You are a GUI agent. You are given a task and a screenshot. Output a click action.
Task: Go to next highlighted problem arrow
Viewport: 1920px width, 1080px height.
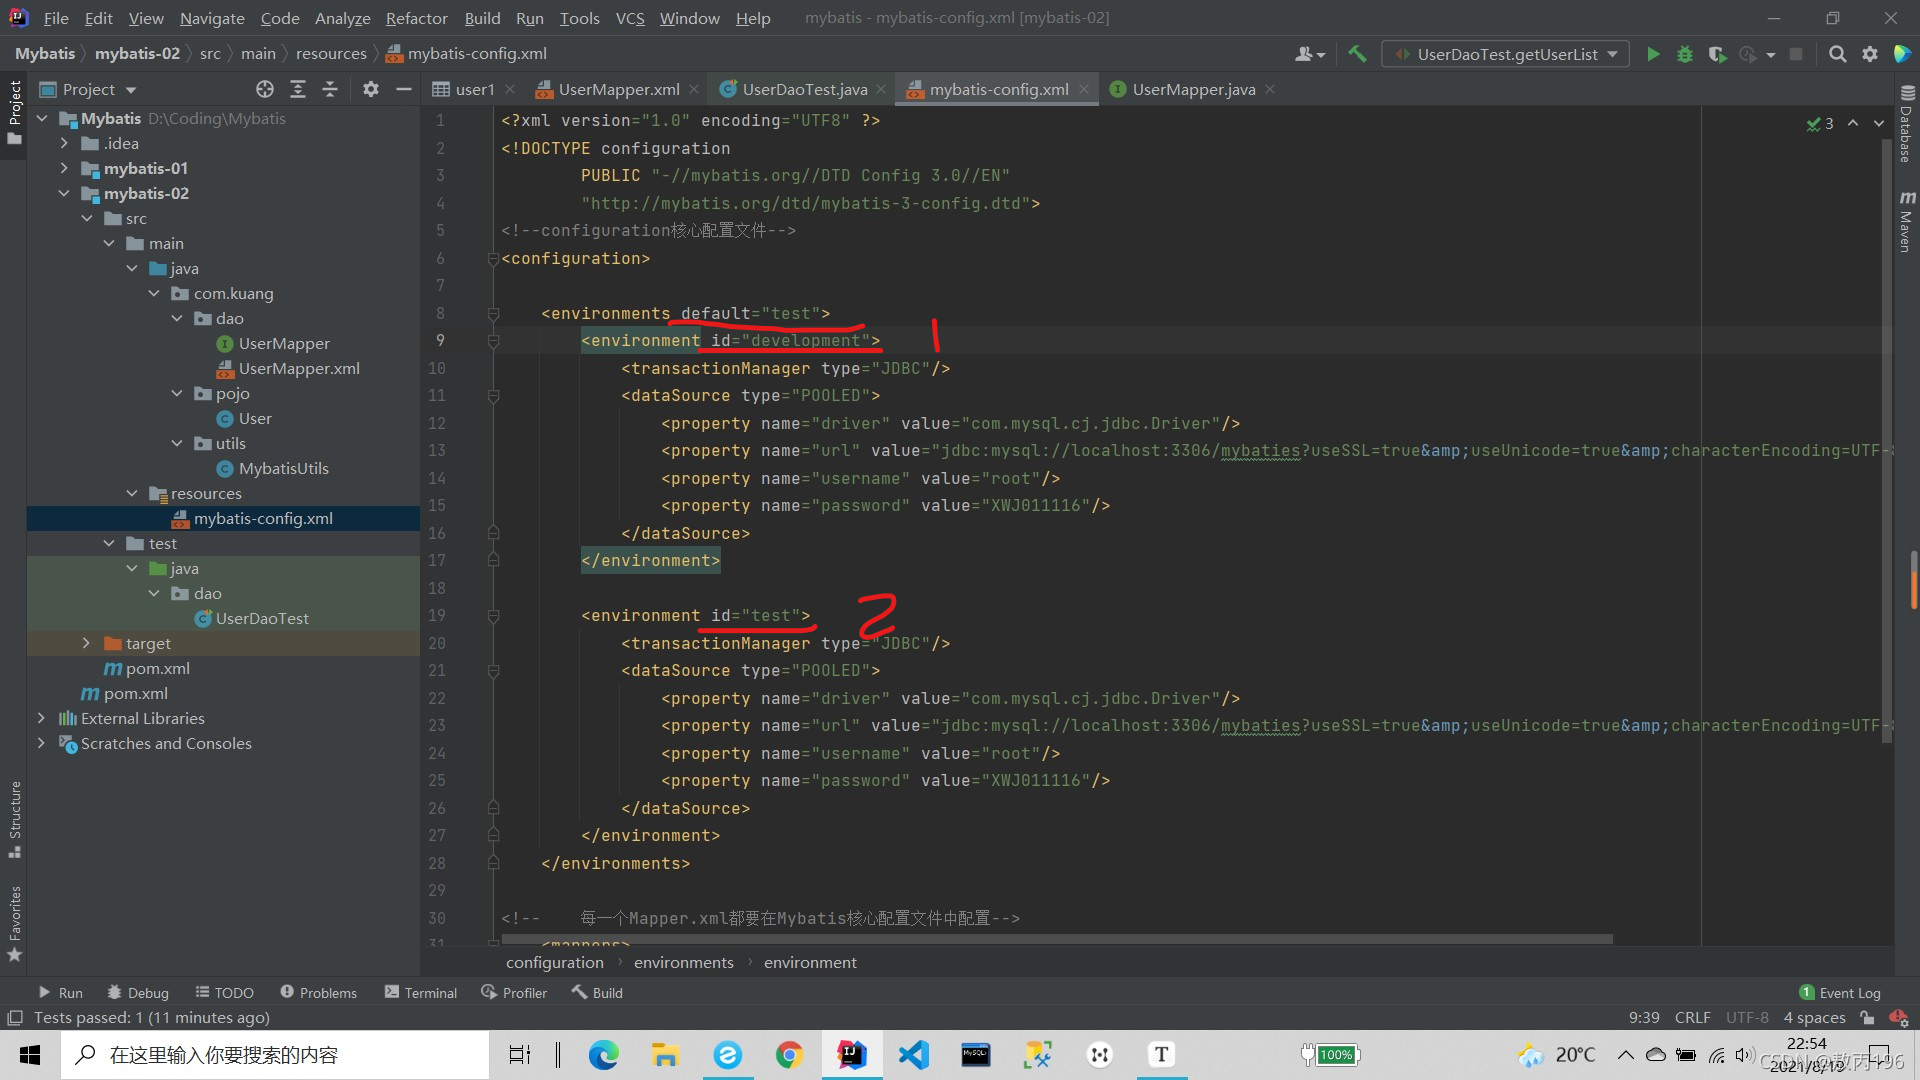coord(1879,123)
